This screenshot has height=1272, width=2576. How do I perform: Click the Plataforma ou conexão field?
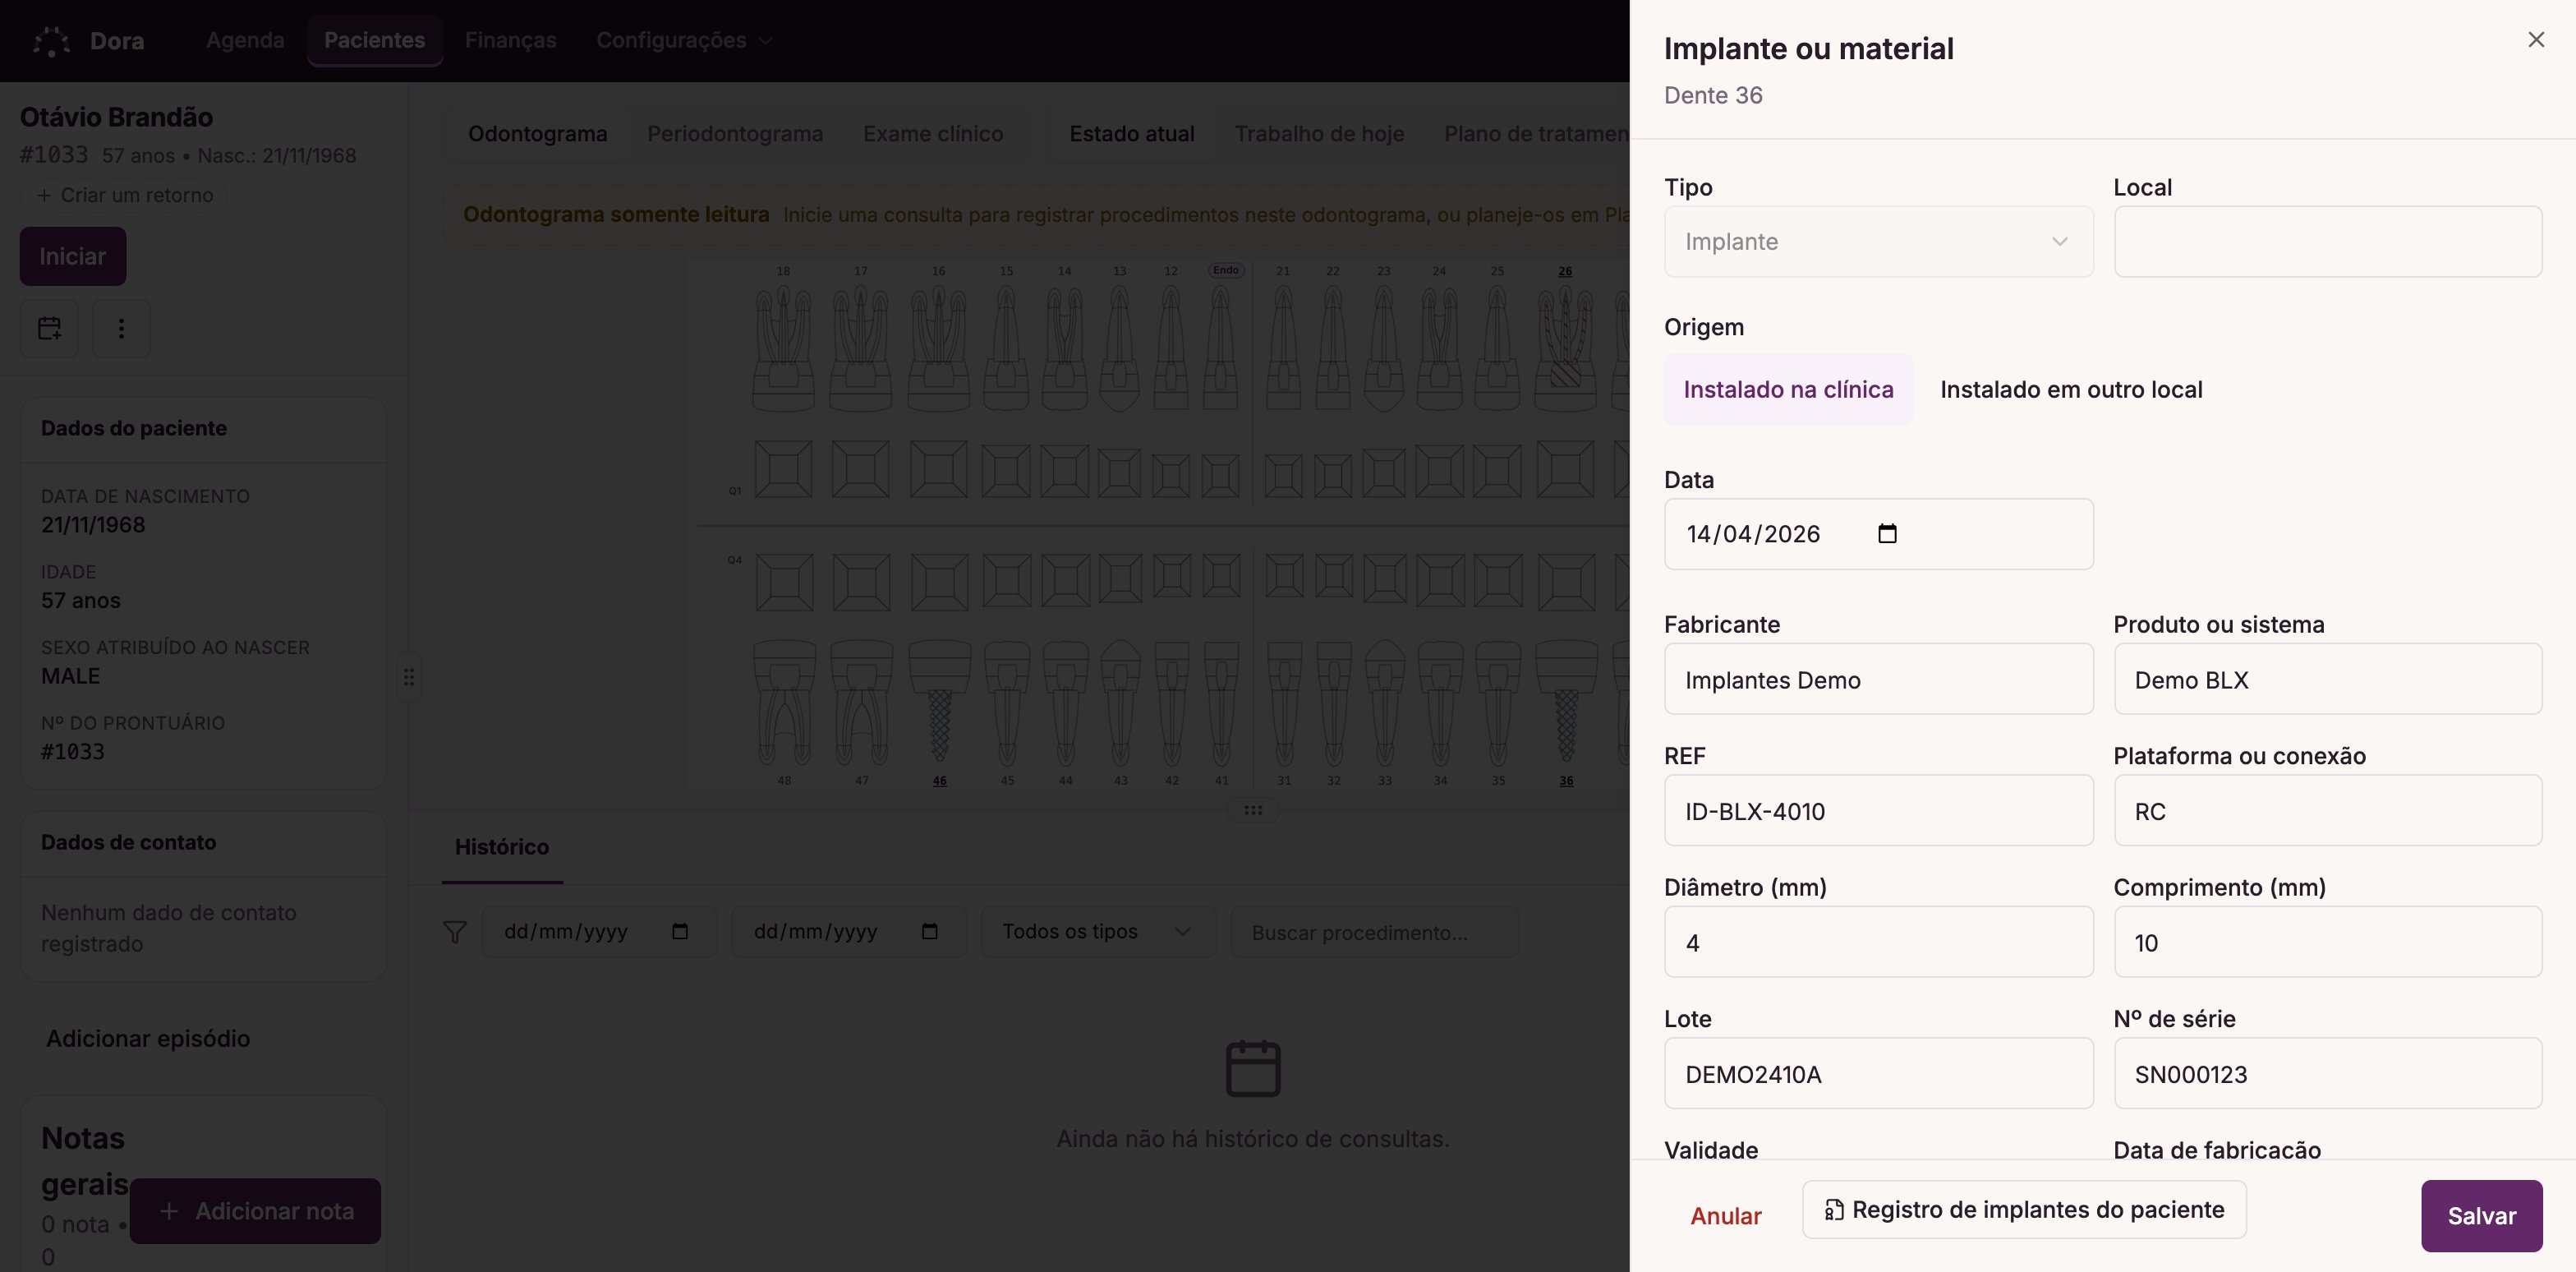pos(2327,811)
